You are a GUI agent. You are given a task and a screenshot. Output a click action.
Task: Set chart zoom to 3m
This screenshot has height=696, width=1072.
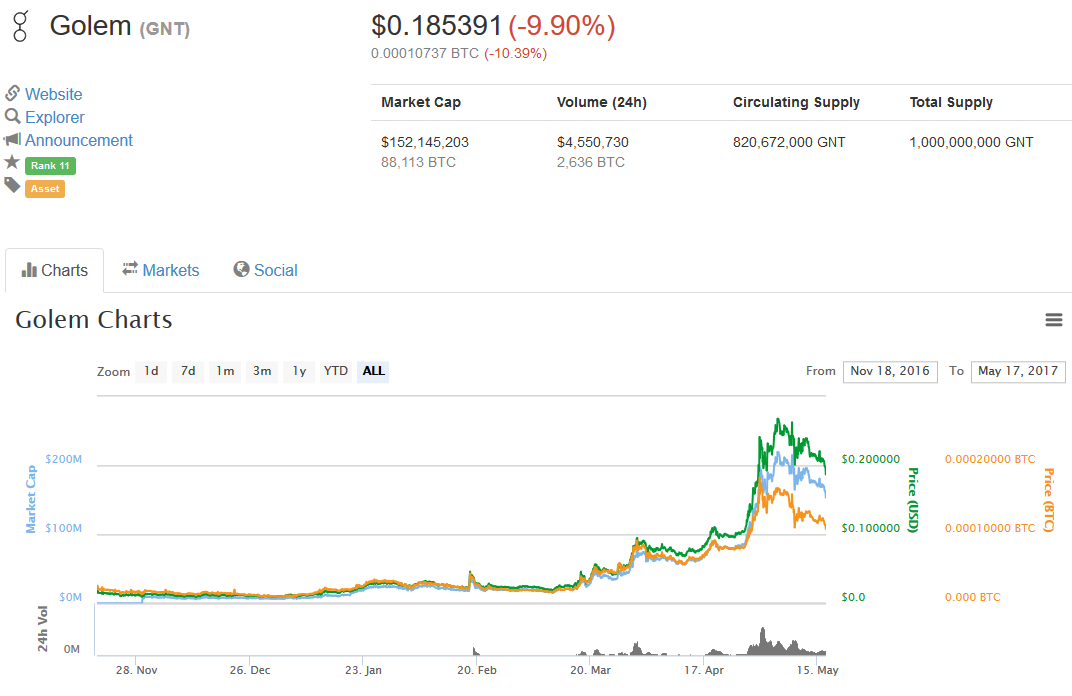(x=262, y=371)
